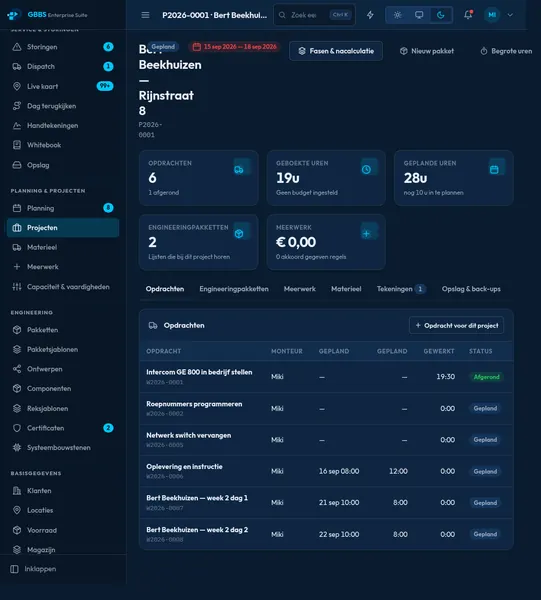Open Opslag storage icon
This screenshot has width=541, height=600.
point(17,165)
